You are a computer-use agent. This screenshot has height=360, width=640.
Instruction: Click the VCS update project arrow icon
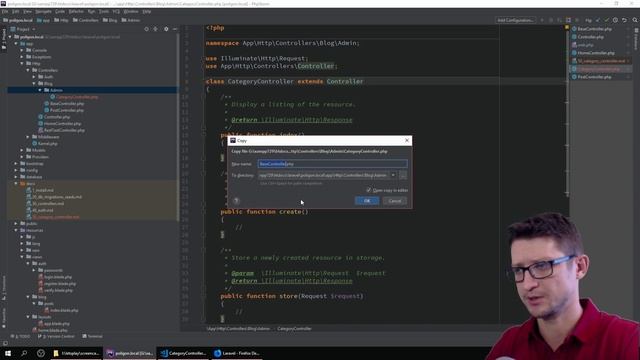(x=598, y=20)
